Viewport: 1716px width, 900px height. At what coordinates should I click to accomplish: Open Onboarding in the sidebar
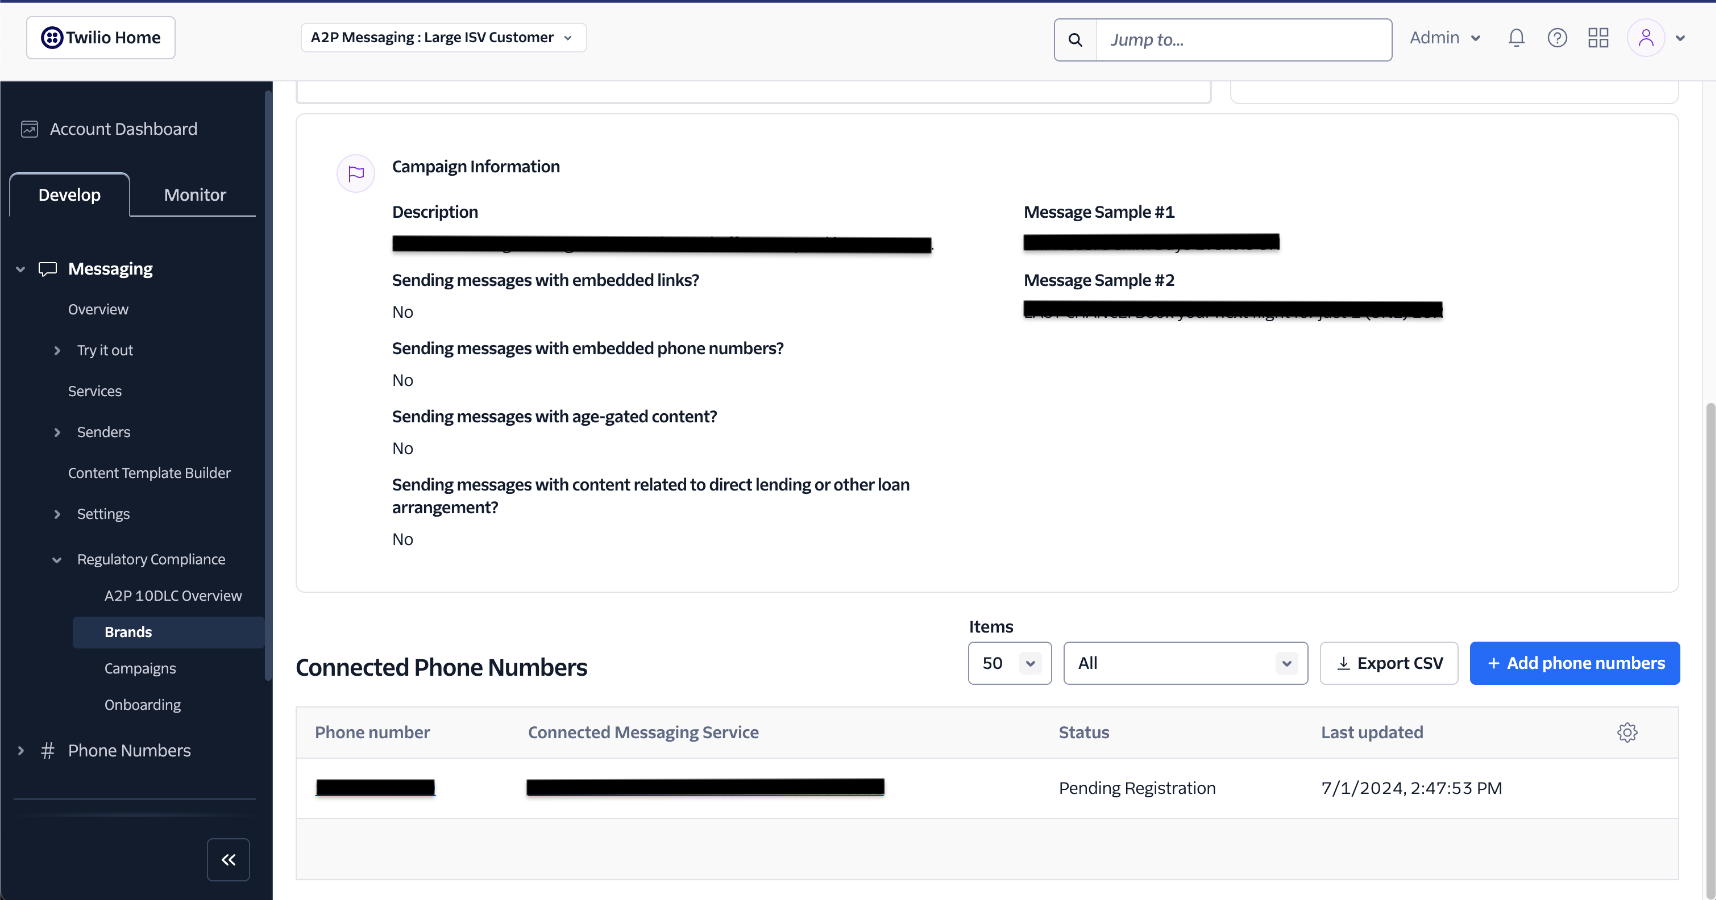[x=142, y=705]
